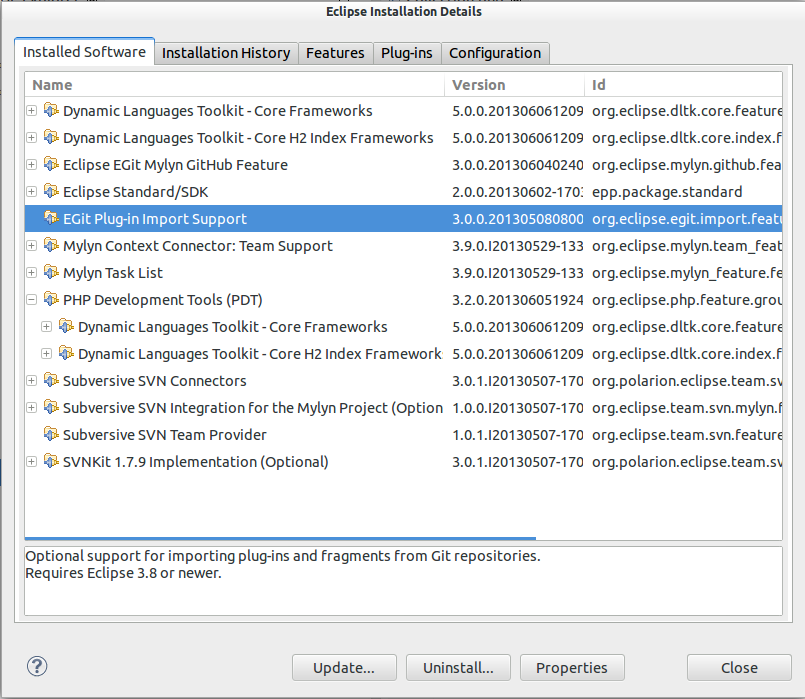Image resolution: width=805 pixels, height=699 pixels.
Task: Select Eclipse Standard/SDK entry
Action: point(404,192)
